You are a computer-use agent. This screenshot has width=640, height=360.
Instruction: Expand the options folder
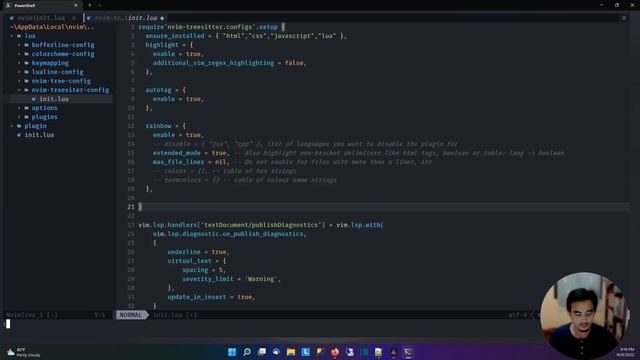tap(19, 108)
